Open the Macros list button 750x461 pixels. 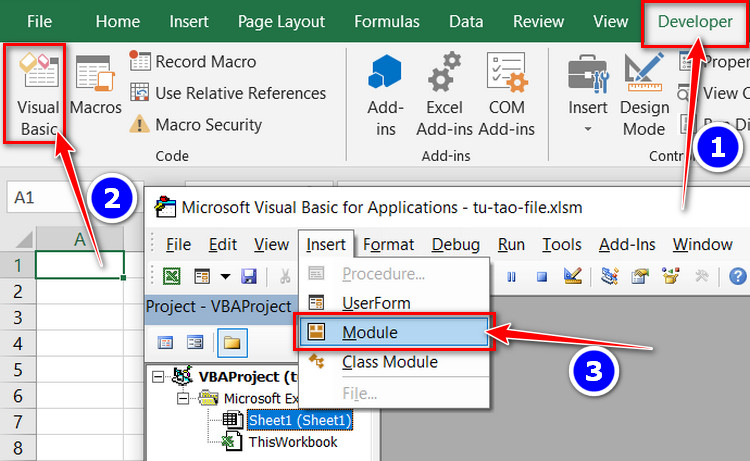pos(96,85)
